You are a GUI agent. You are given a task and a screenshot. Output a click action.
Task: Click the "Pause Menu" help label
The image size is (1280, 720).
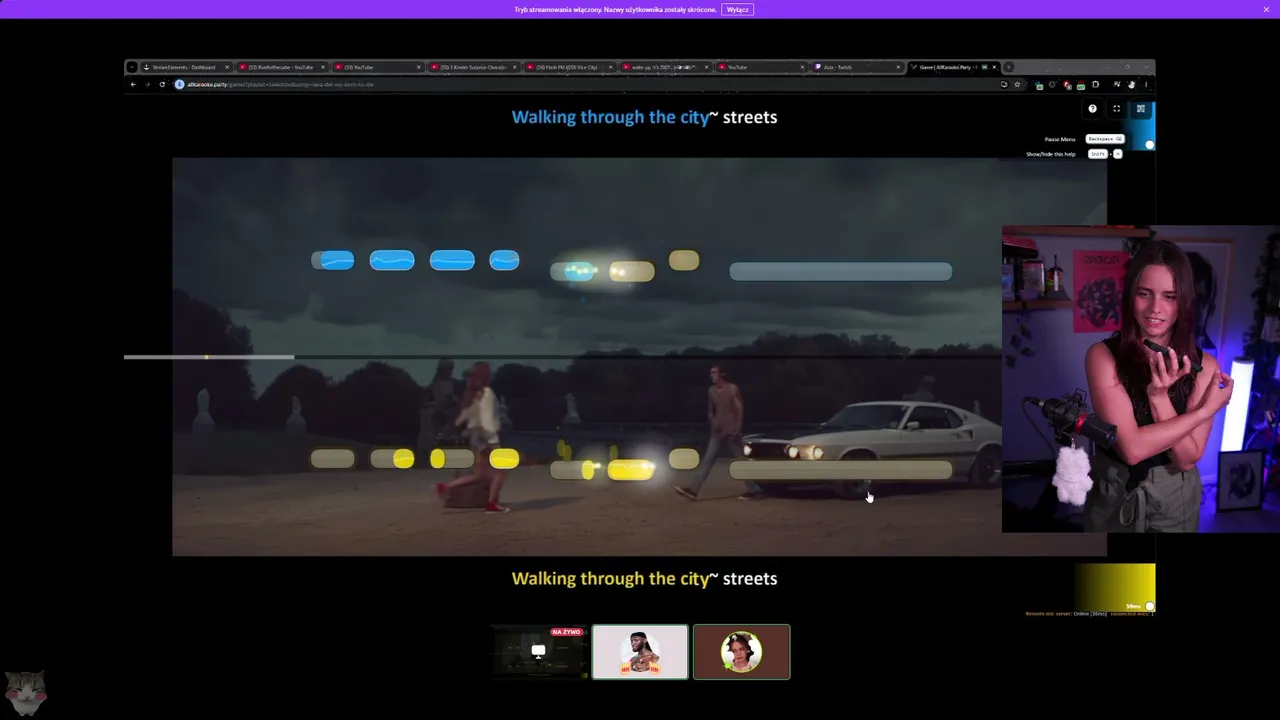click(1060, 139)
